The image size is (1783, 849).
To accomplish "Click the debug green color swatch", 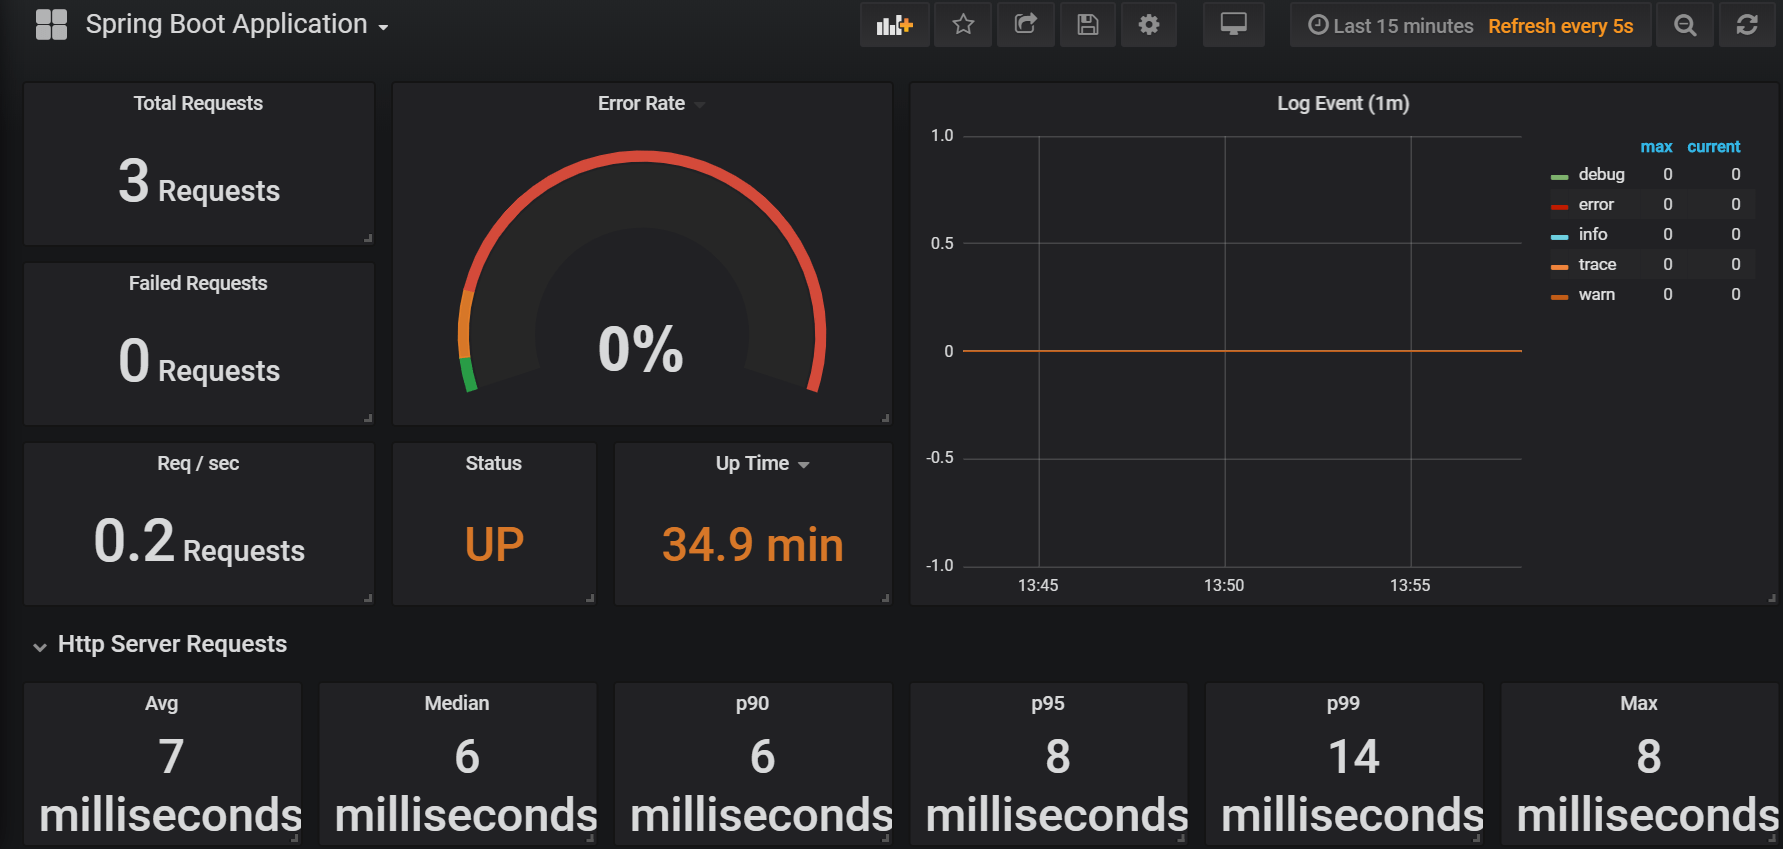I will click(1559, 177).
